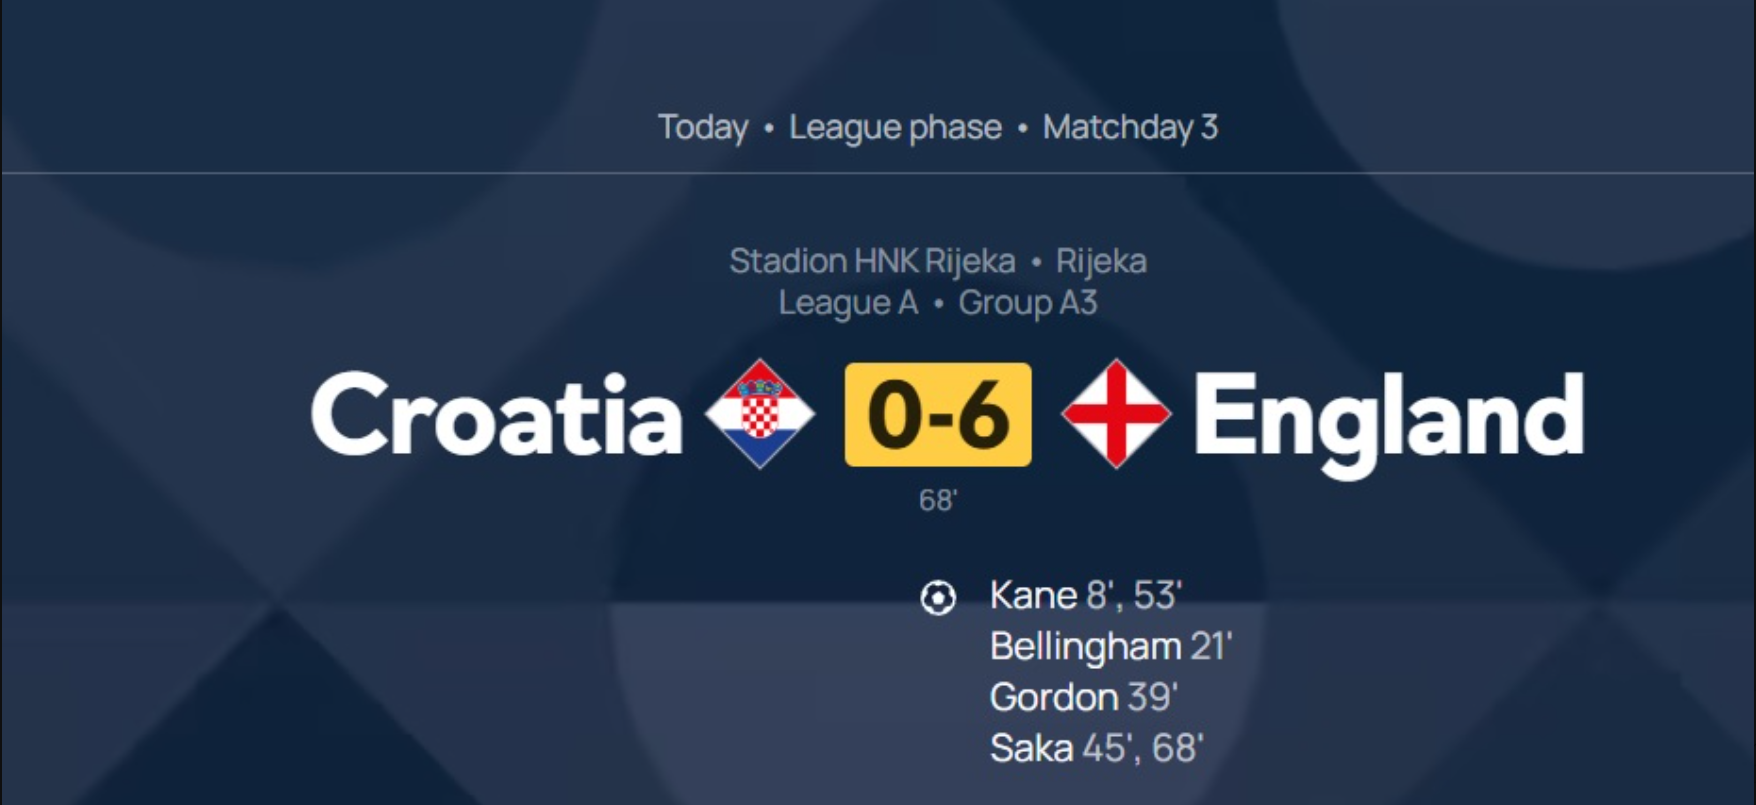Select the 68' match minute indicator
This screenshot has height=805, width=1756.
pyautogui.click(x=938, y=500)
